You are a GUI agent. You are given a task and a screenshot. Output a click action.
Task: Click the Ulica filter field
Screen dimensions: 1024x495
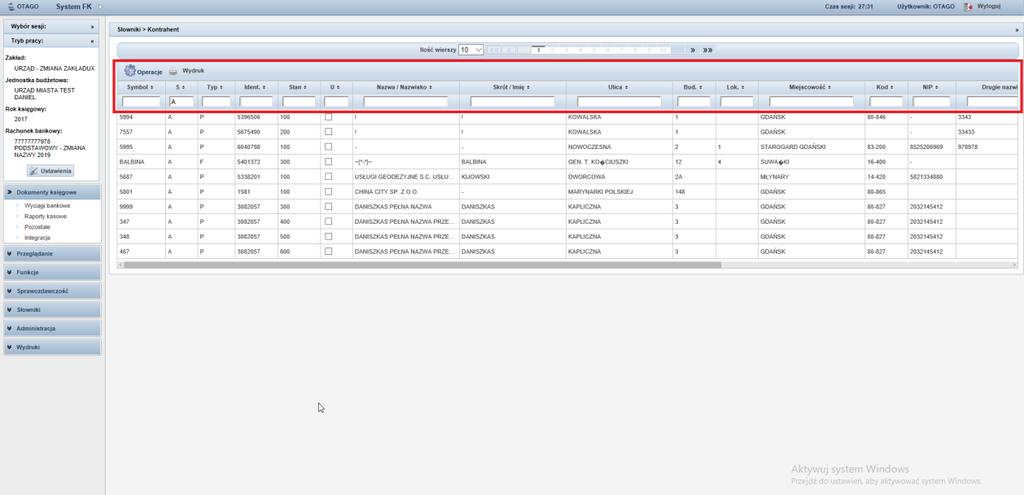(619, 102)
